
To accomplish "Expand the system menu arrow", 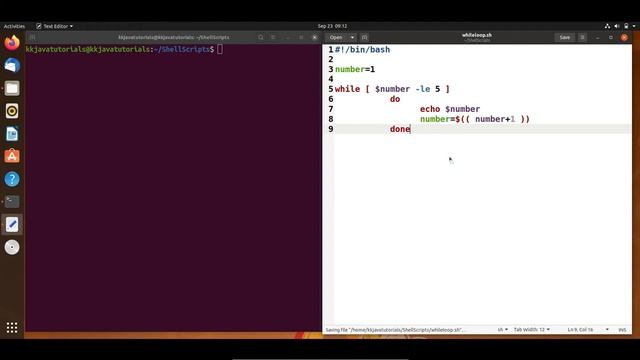I will [634, 26].
